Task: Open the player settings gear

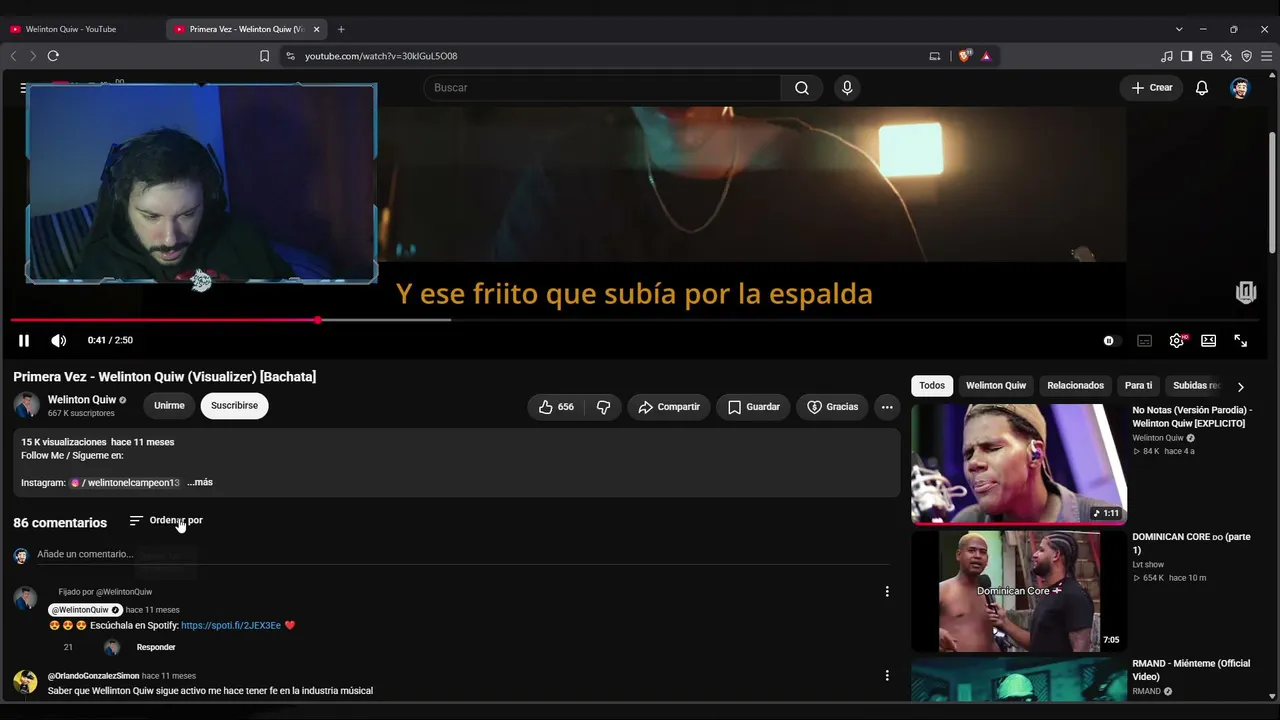Action: [x=1177, y=341]
